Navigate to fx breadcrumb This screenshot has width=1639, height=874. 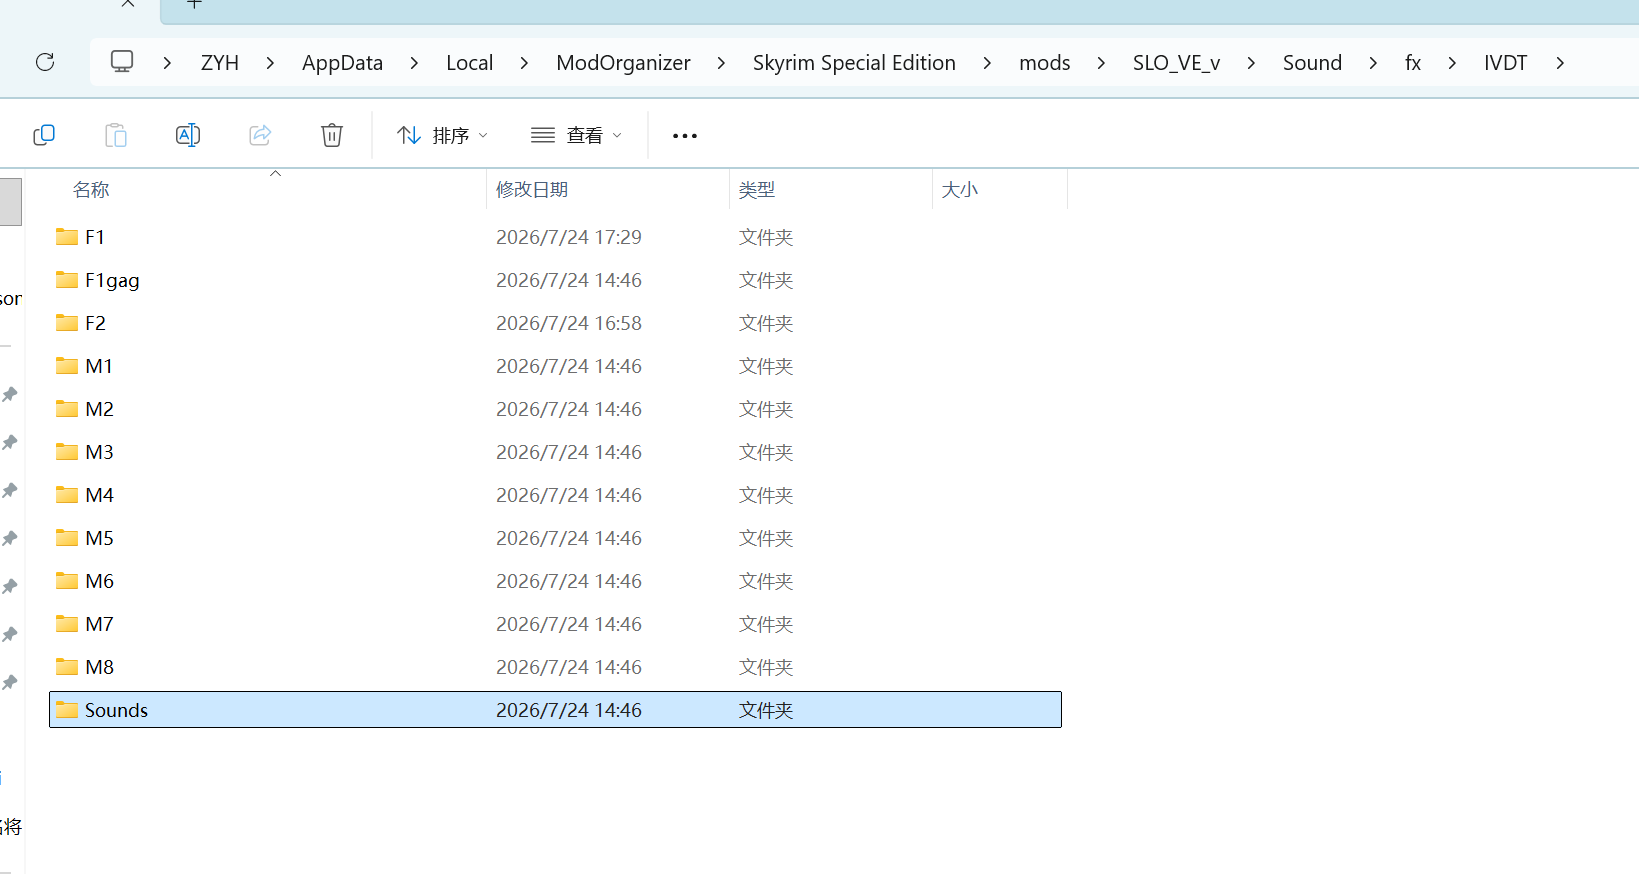click(x=1413, y=63)
